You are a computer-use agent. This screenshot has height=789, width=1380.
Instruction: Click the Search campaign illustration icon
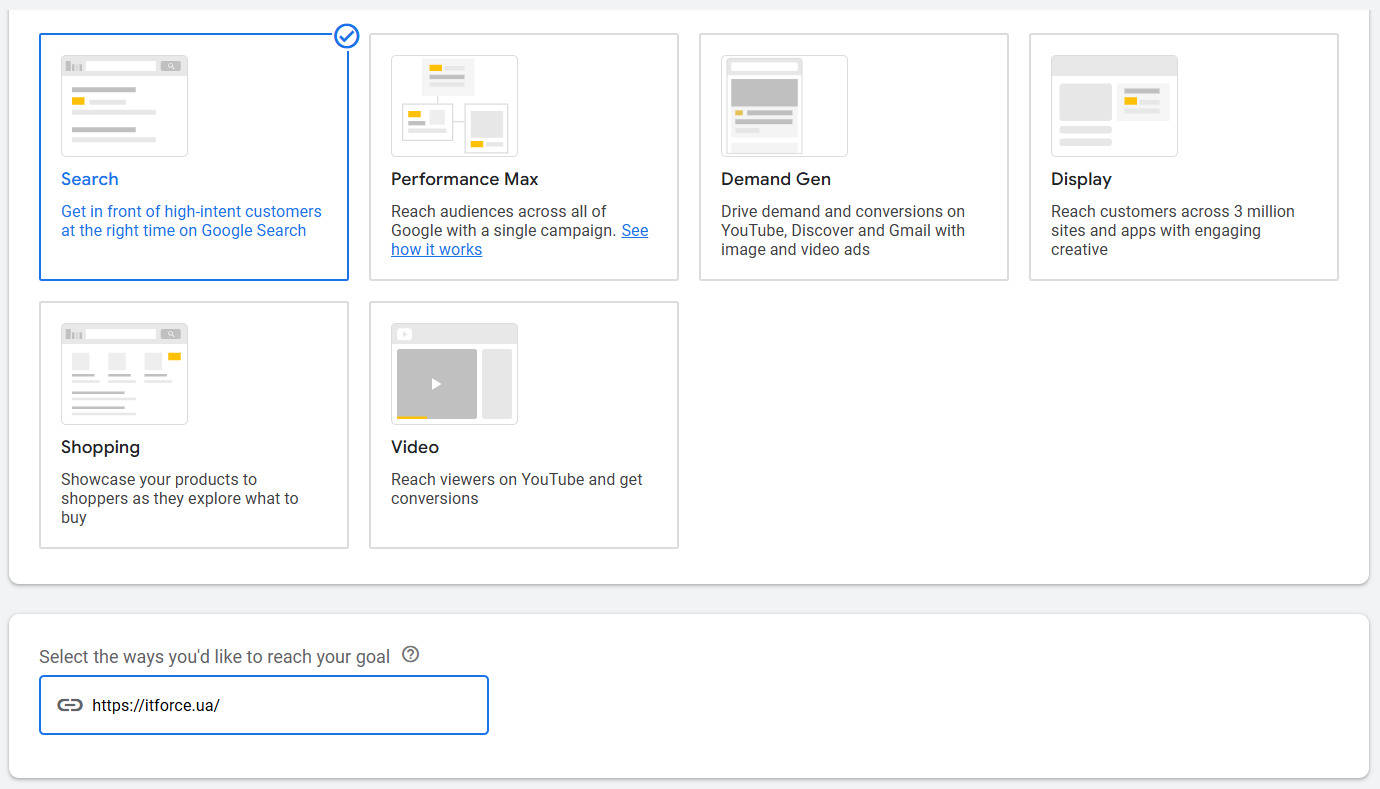[x=124, y=106]
